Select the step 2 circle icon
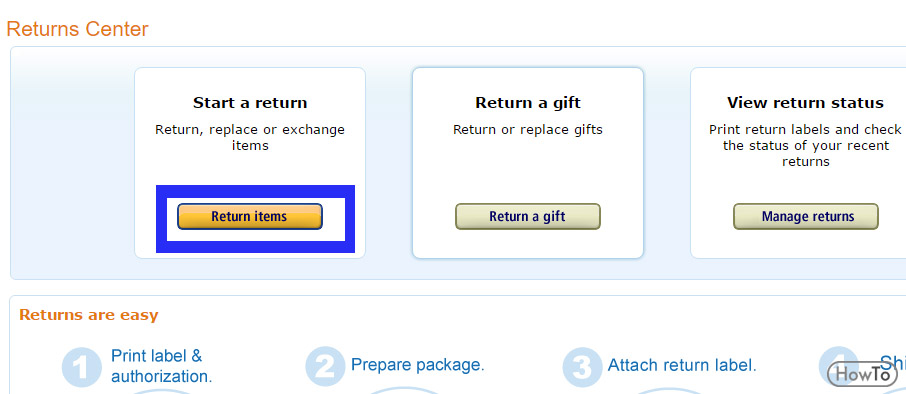Viewport: 906px width, 394px height. coord(325,367)
